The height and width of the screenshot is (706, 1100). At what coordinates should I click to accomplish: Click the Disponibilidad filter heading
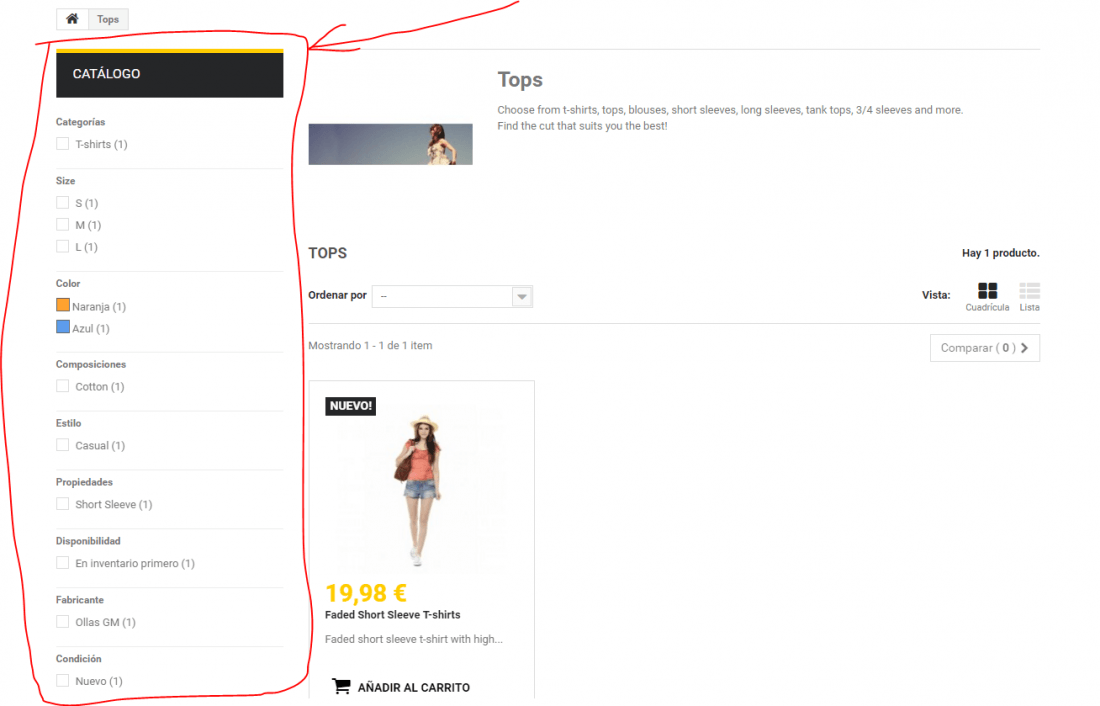tap(88, 541)
